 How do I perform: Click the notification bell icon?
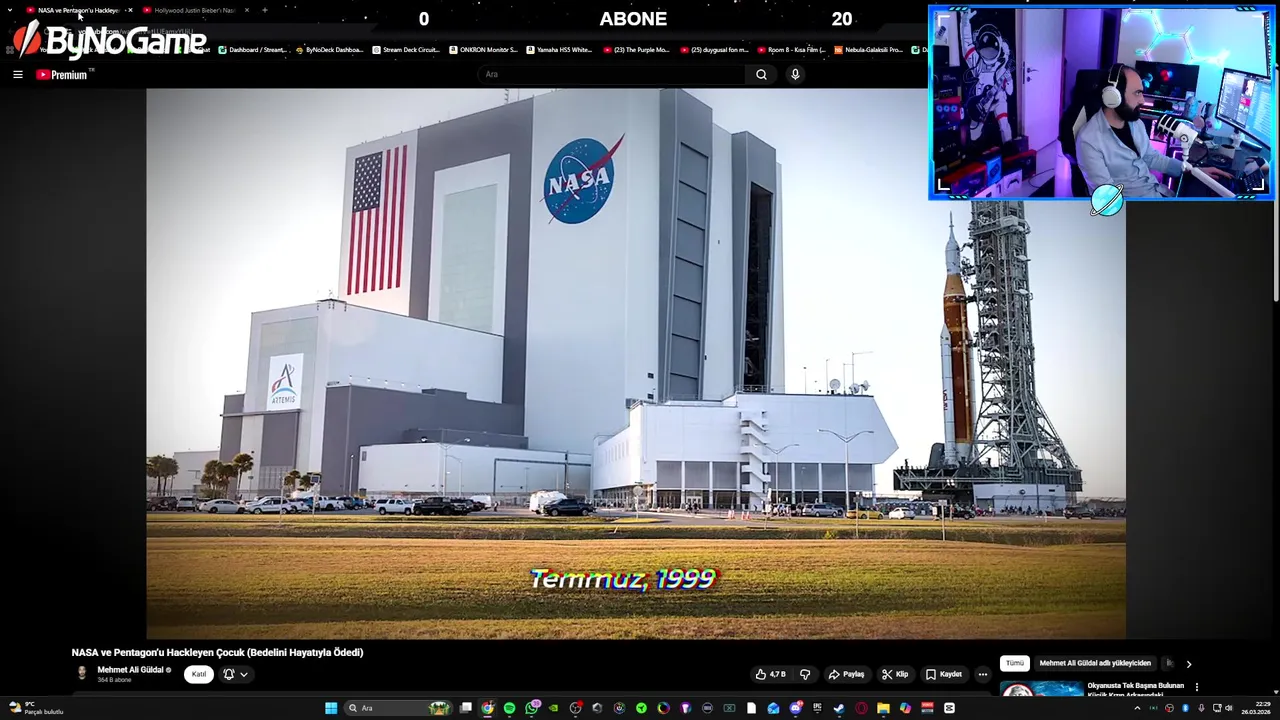pos(229,674)
